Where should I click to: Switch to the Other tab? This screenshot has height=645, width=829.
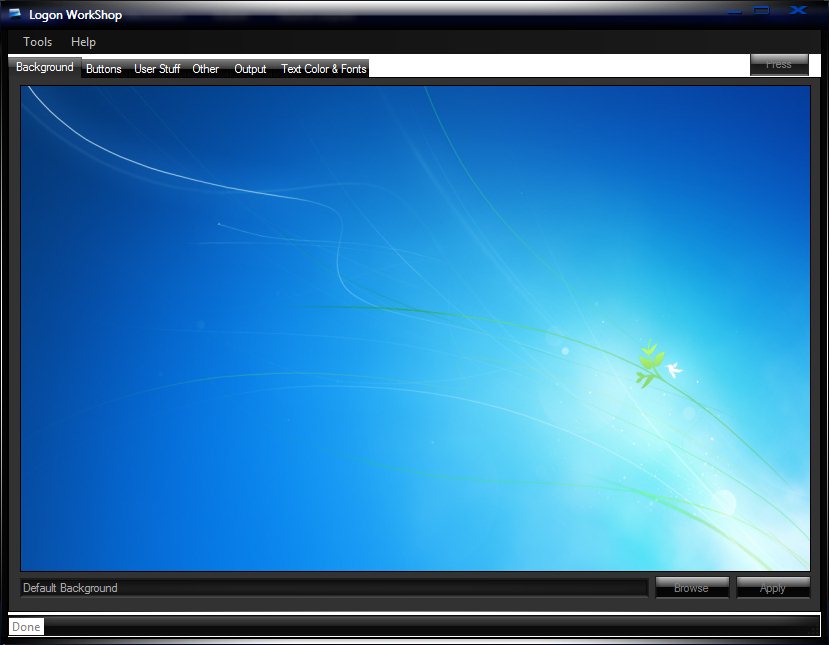pos(206,69)
